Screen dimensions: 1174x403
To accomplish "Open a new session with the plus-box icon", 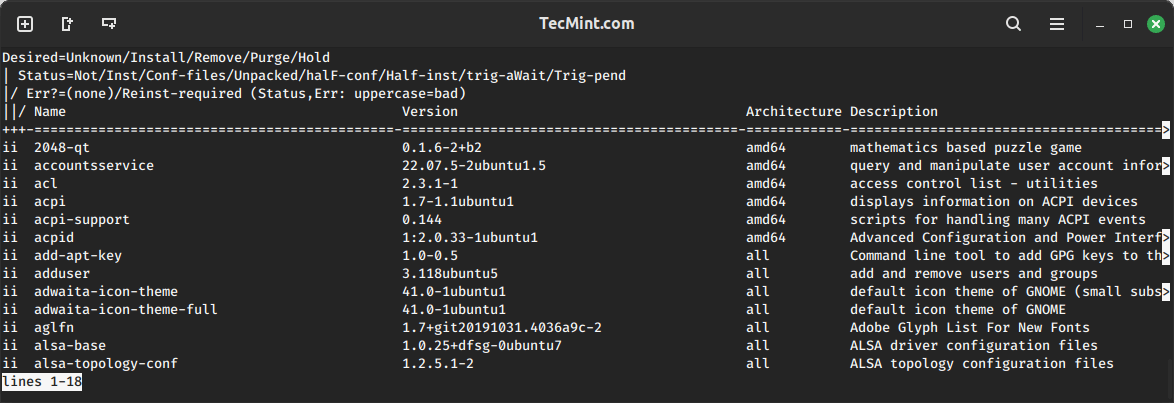I will point(25,23).
